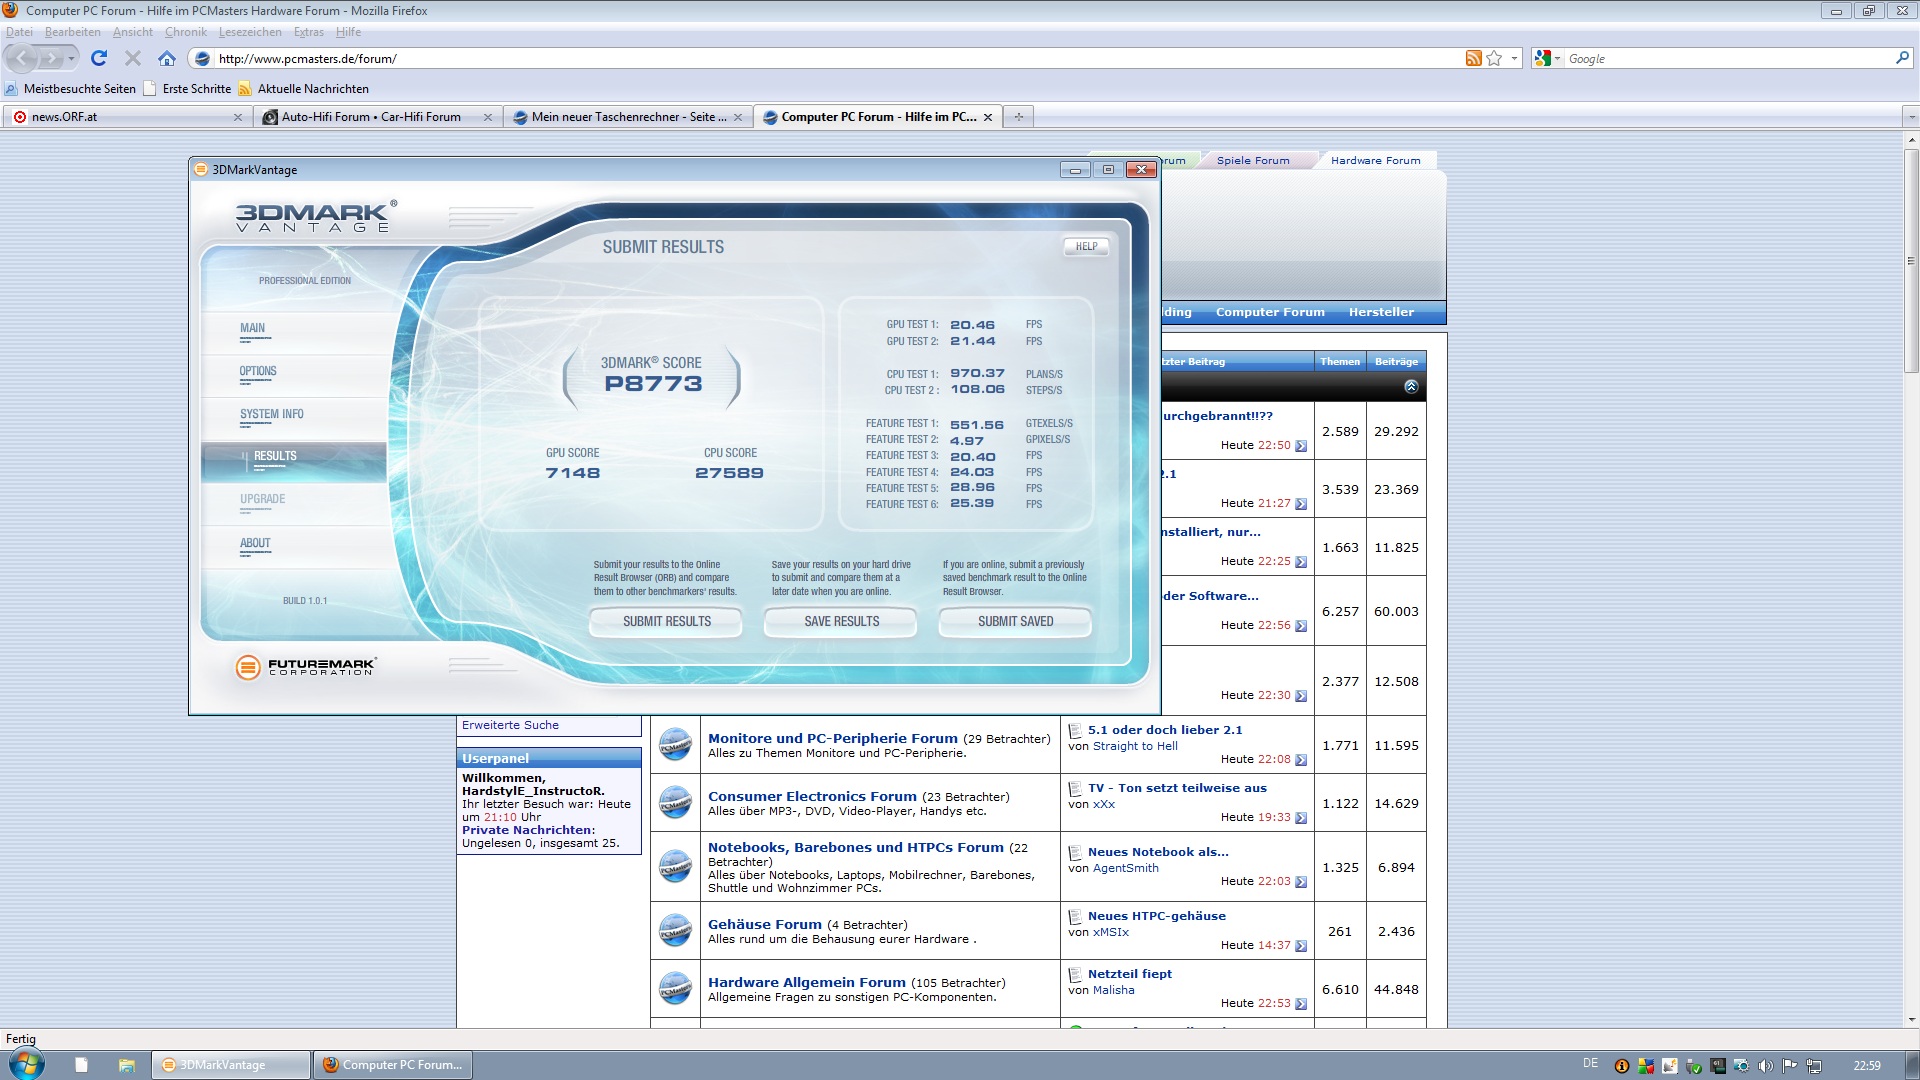Open Aktuelle Nachrichten feed bookmark
The height and width of the screenshot is (1080, 1920).
(x=304, y=89)
